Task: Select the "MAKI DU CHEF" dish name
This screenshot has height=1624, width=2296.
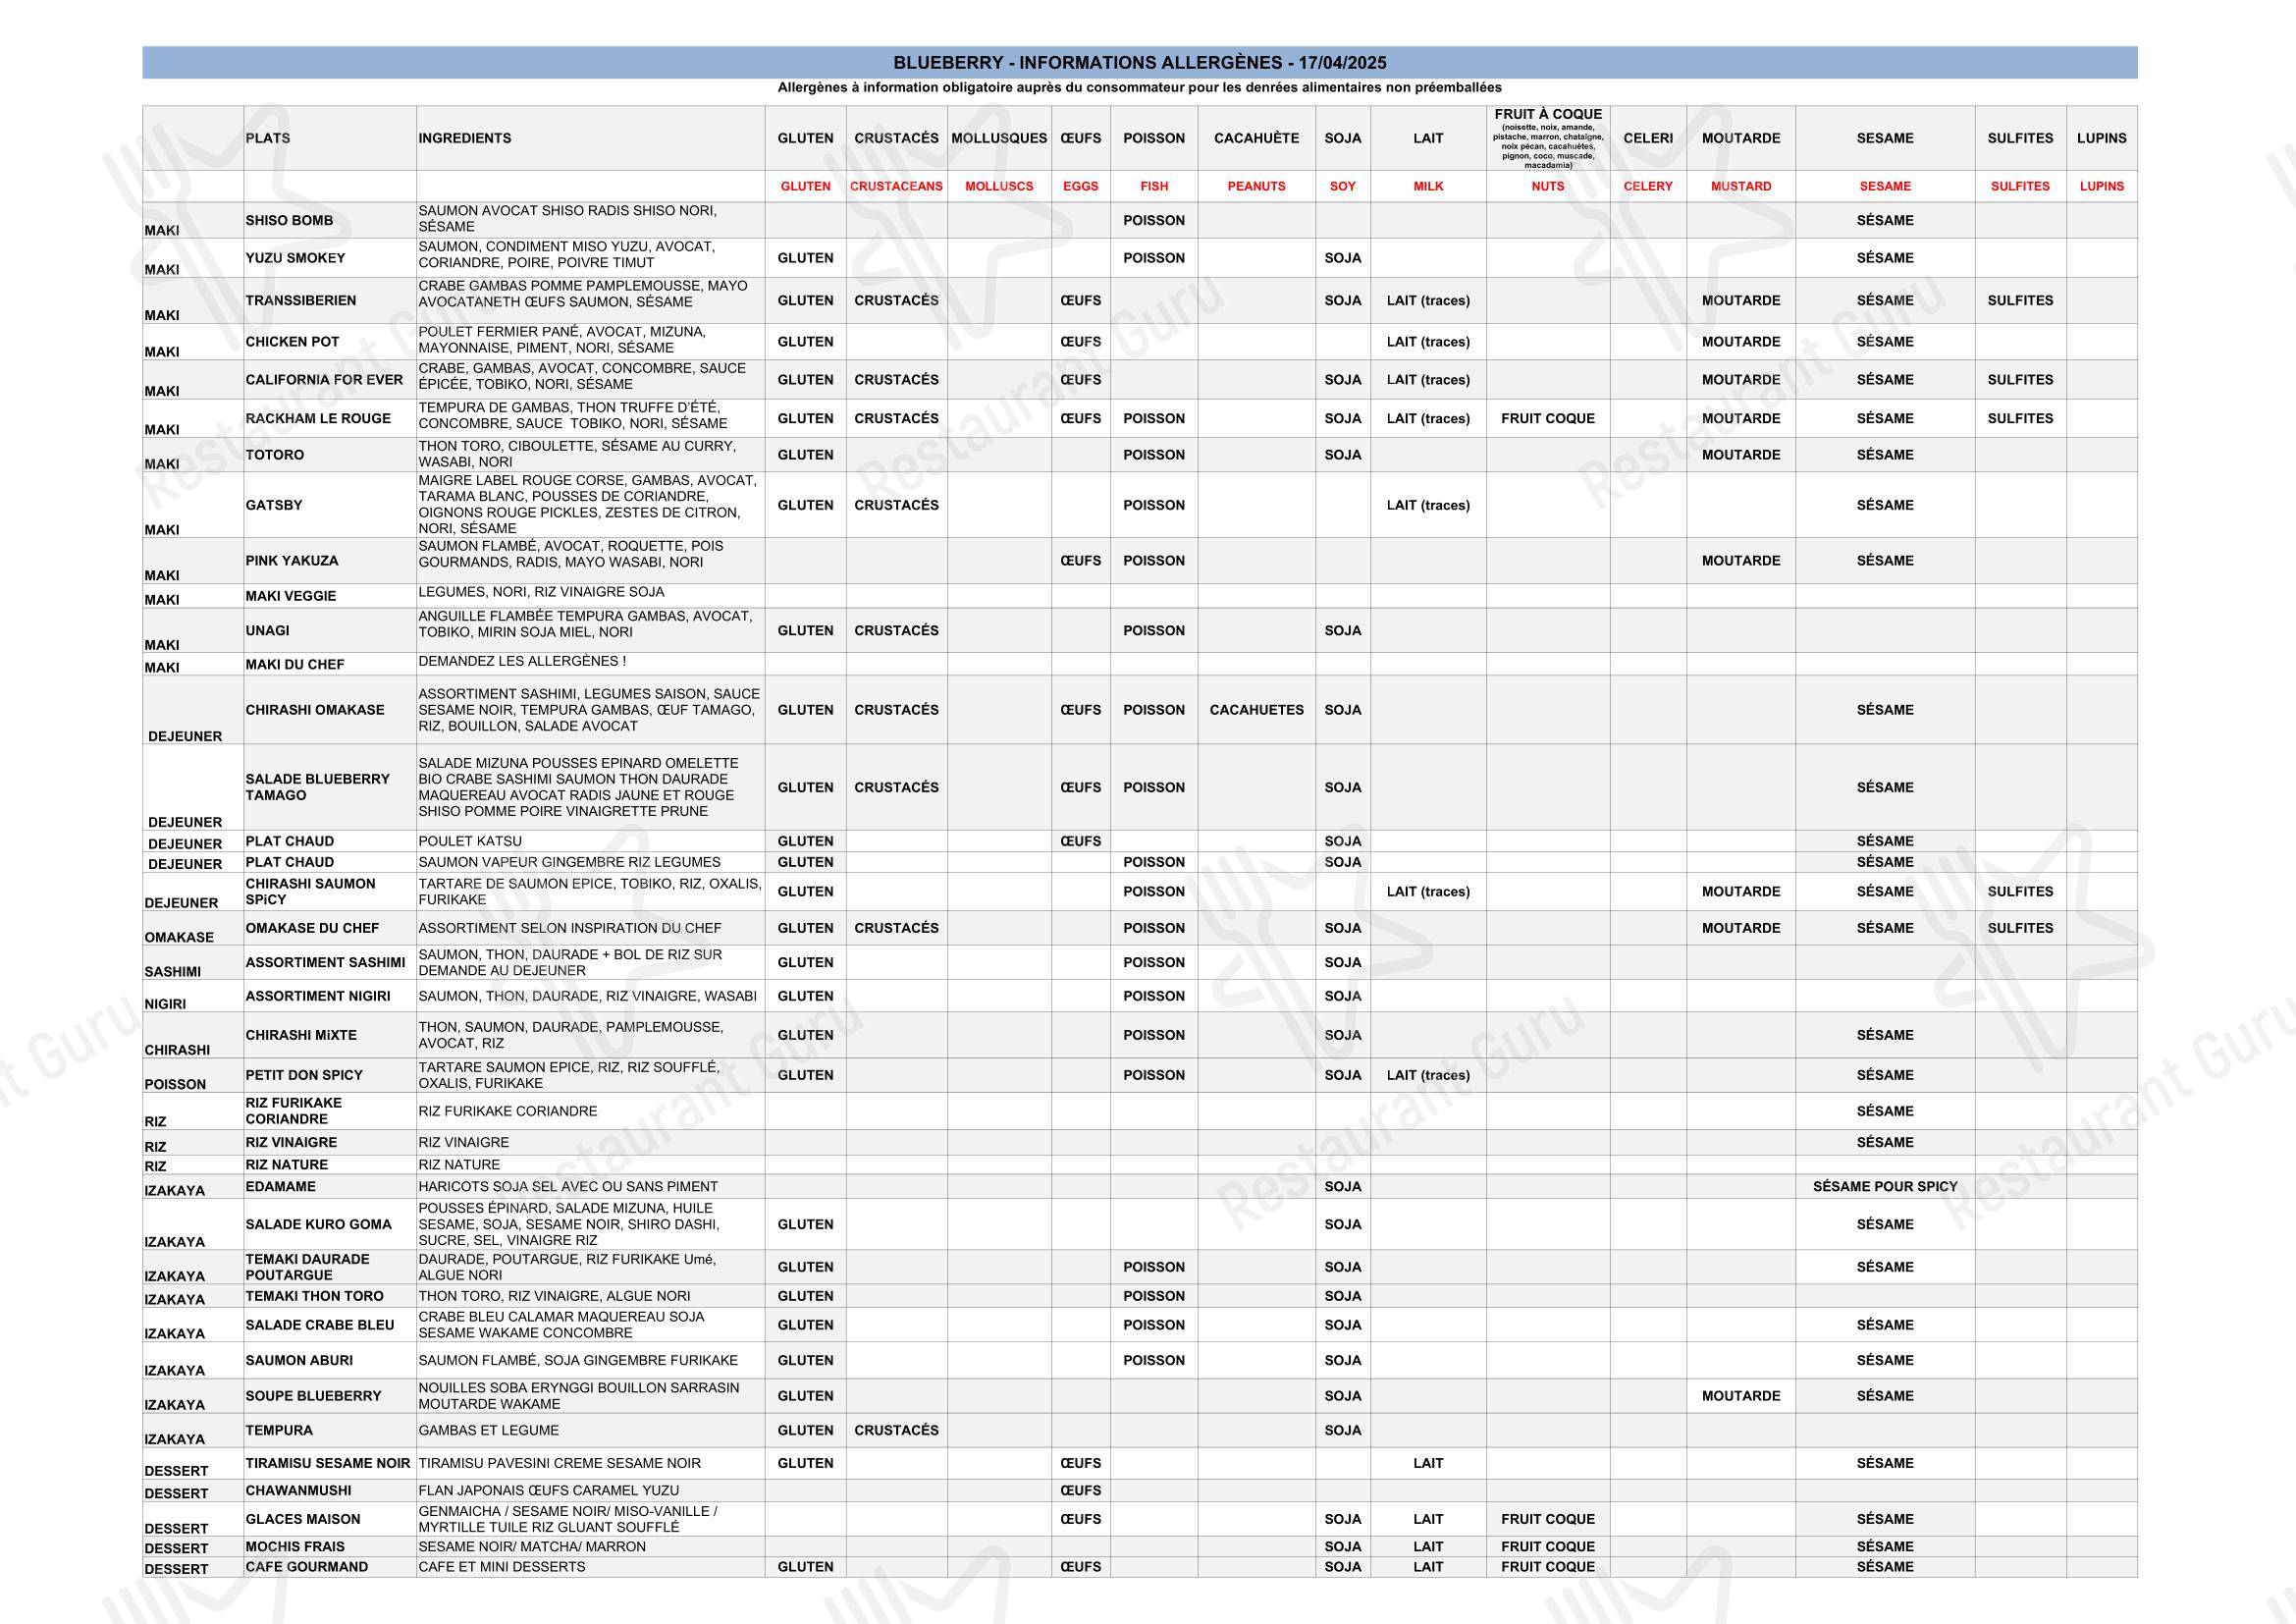Action: point(295,665)
